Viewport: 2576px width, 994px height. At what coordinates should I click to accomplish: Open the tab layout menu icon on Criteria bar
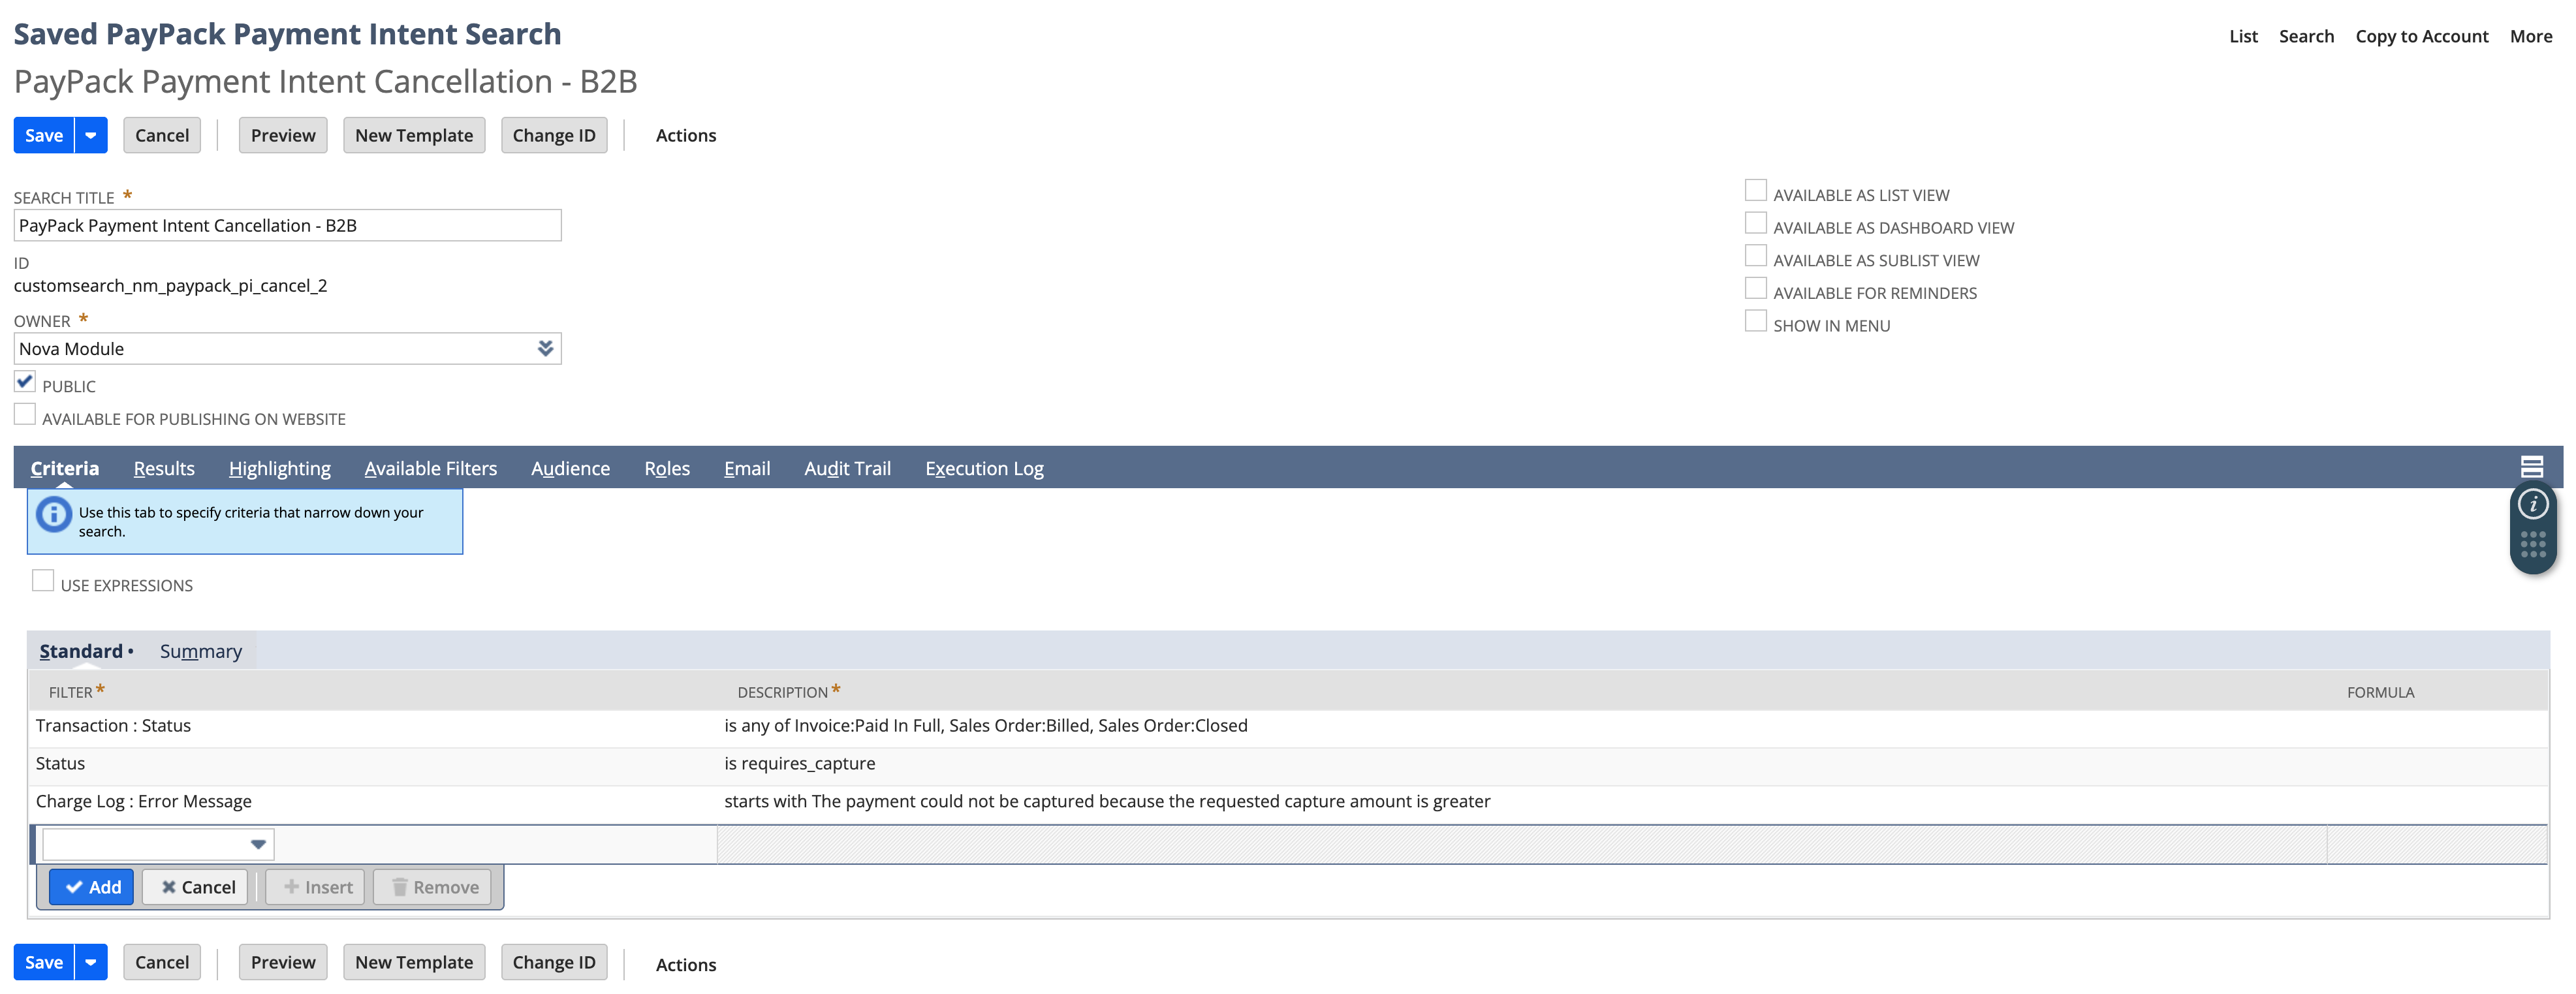pyautogui.click(x=2531, y=467)
